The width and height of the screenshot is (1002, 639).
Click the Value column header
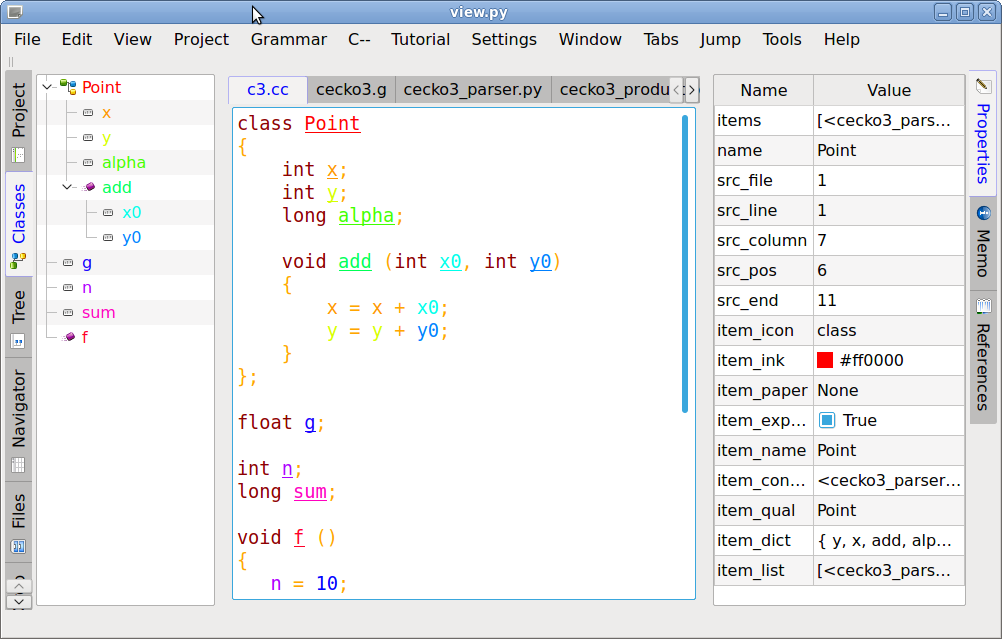click(x=888, y=90)
